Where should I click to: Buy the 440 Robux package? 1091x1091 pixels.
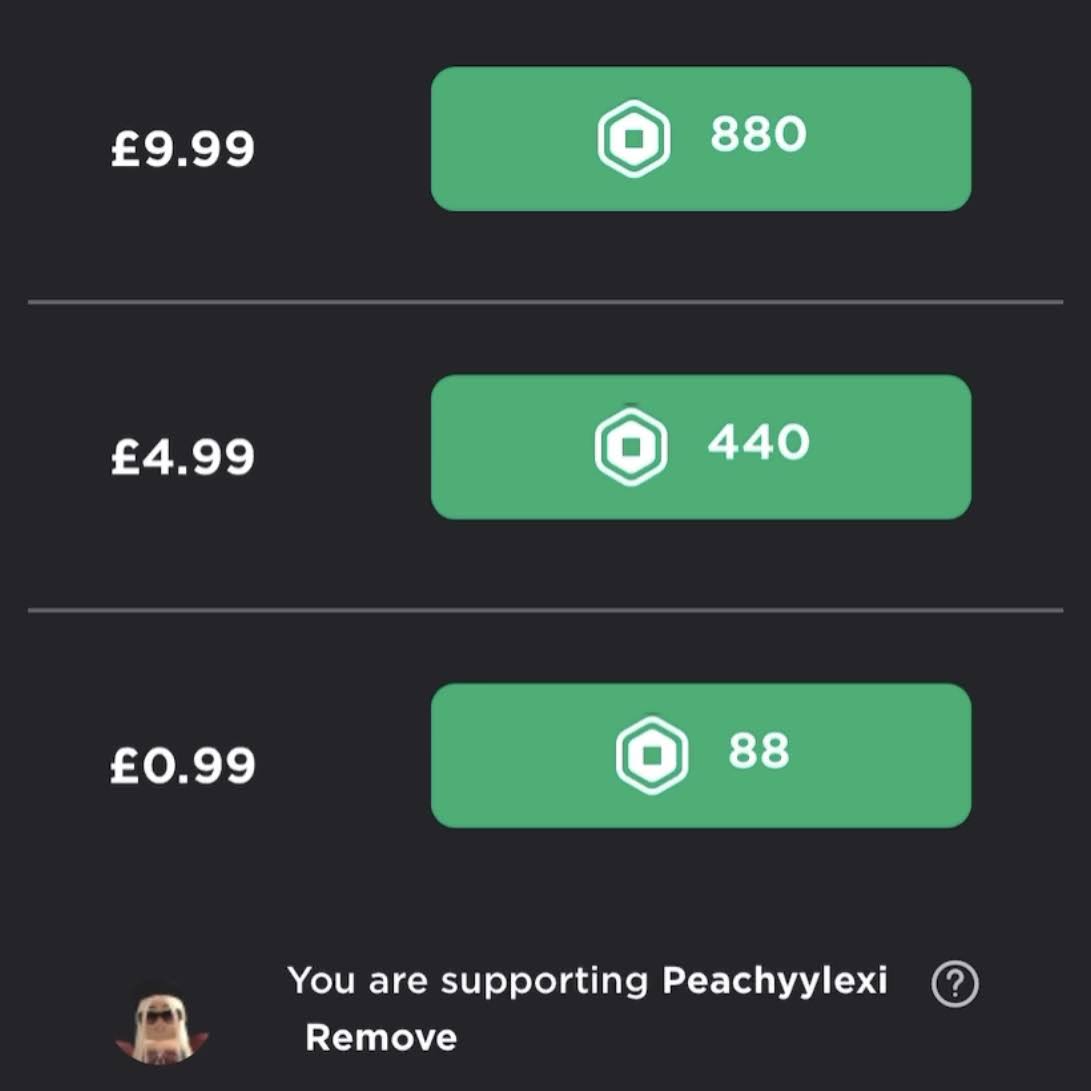700,447
